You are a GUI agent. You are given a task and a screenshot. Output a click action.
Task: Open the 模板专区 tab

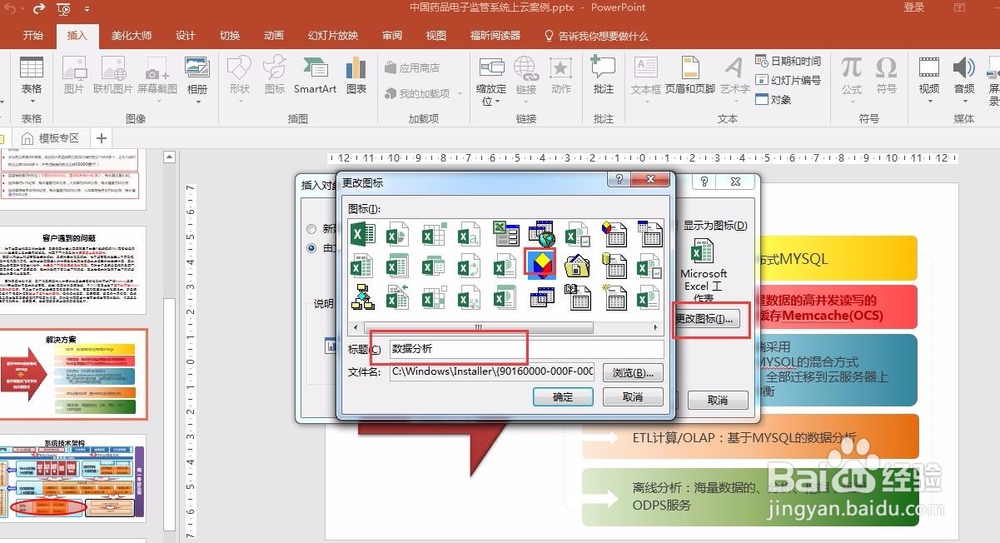tap(50, 138)
